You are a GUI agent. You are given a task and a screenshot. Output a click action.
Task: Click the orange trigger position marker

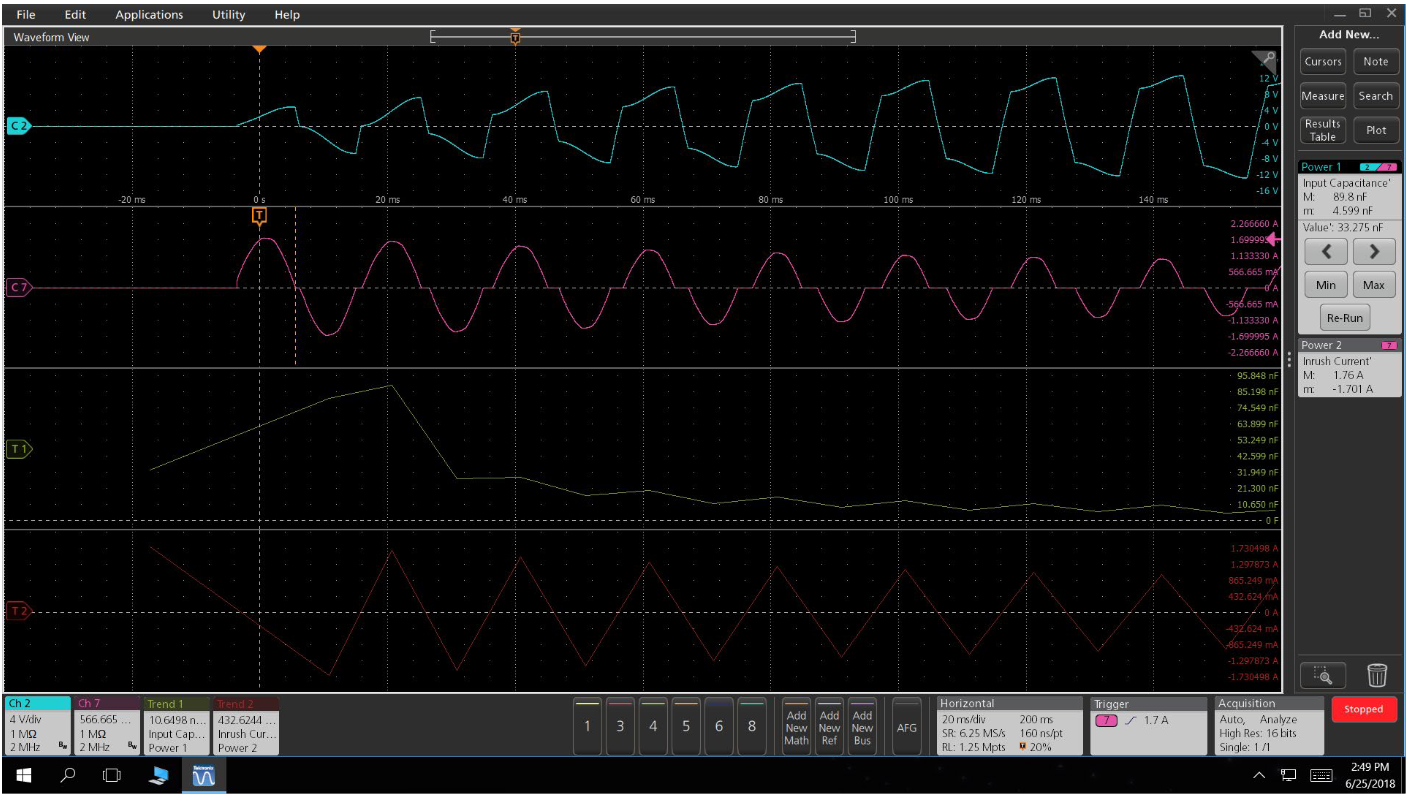(260, 48)
